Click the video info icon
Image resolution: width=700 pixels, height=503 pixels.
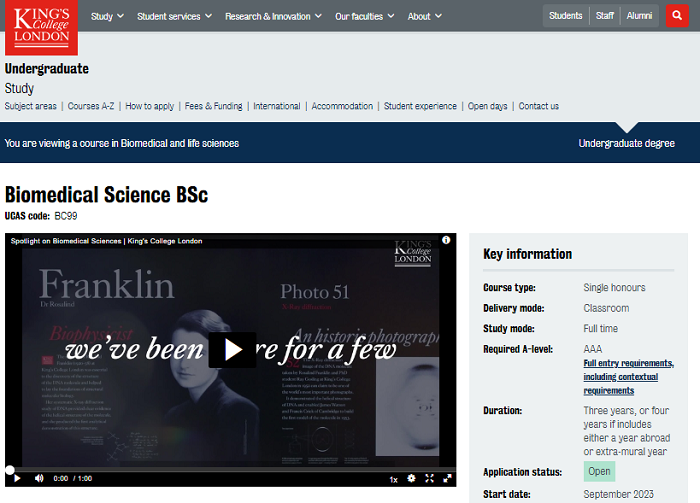(x=446, y=241)
